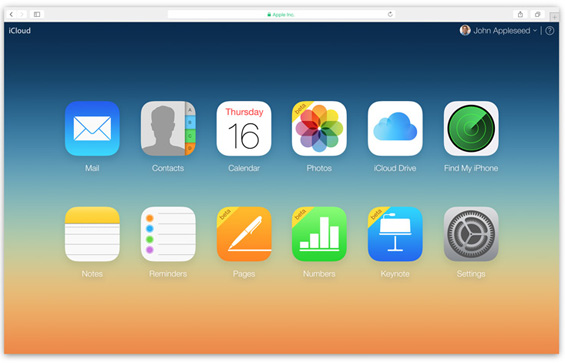Click the Safari share button

520,14
